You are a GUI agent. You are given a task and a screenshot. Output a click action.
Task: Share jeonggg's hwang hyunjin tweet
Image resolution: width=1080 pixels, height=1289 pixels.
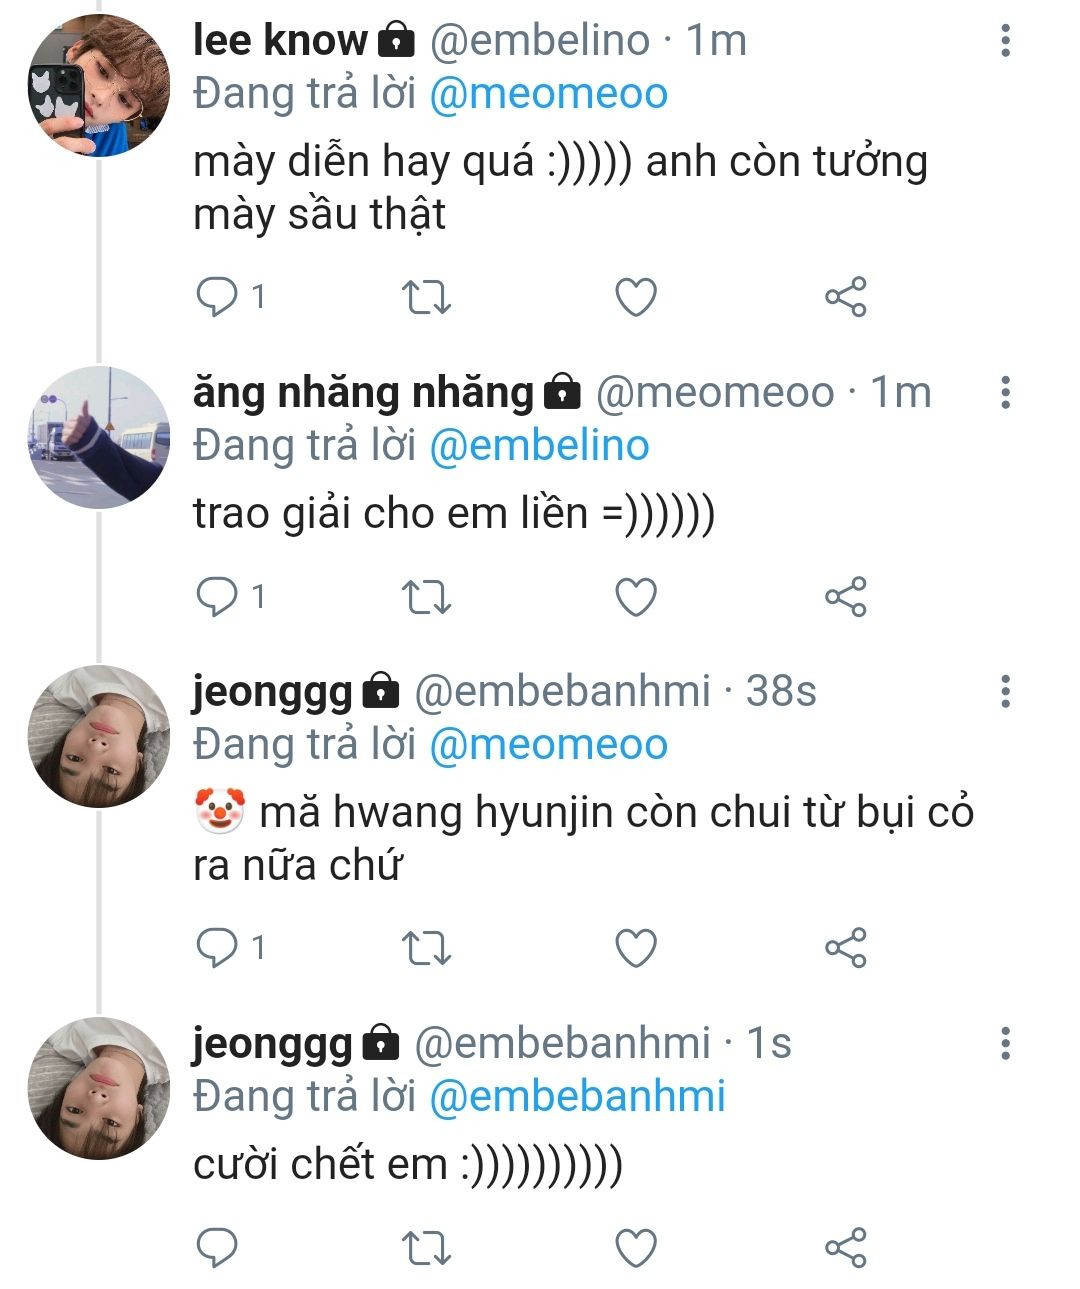845,948
